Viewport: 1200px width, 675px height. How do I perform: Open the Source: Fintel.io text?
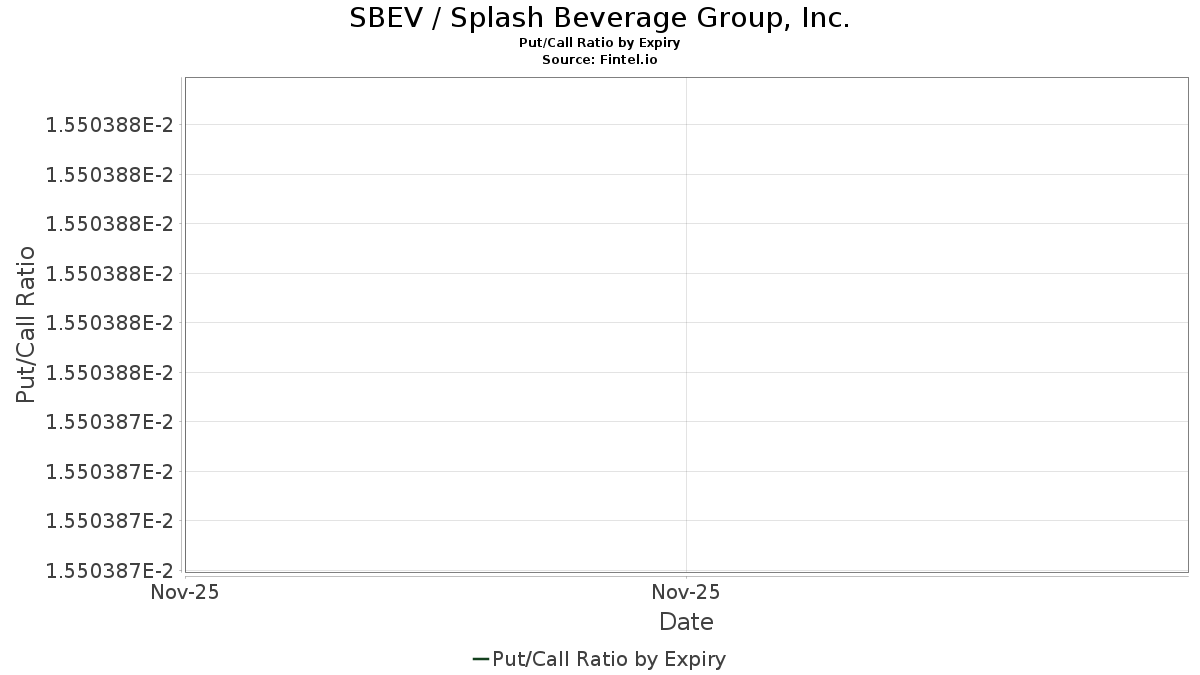(600, 60)
